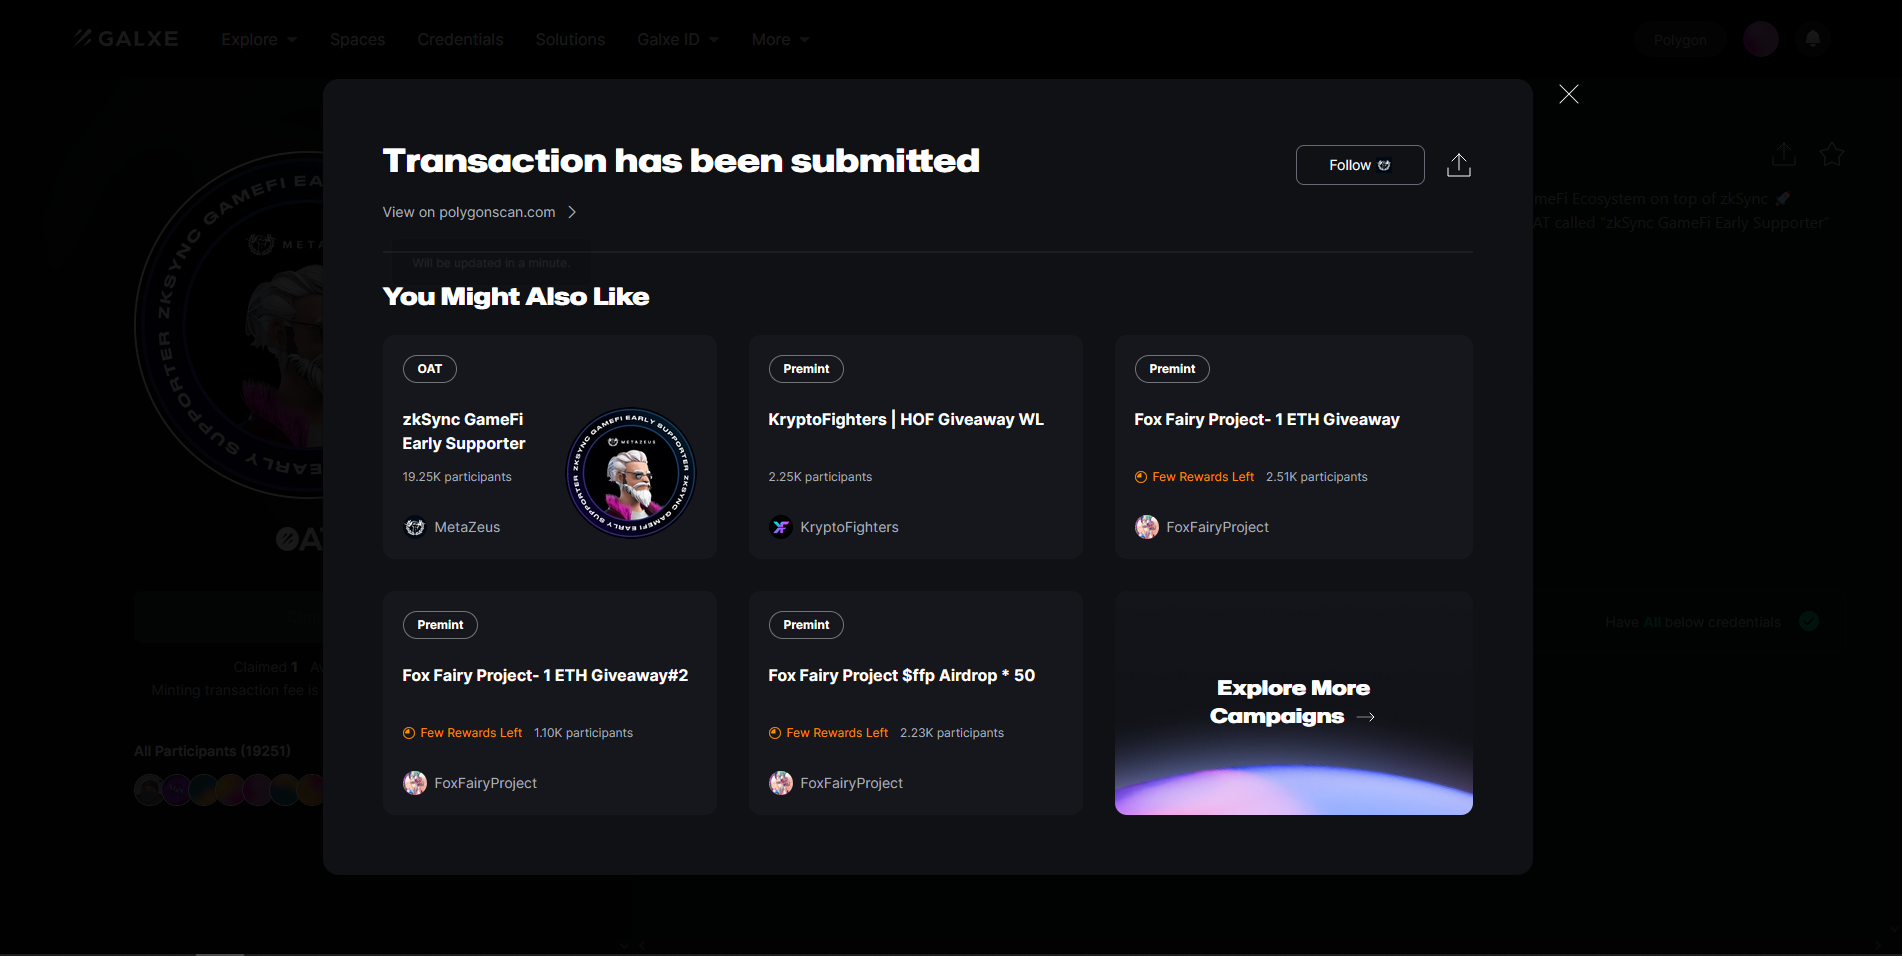Expand the Galxe ID dropdown
This screenshot has width=1902, height=956.
(x=678, y=40)
